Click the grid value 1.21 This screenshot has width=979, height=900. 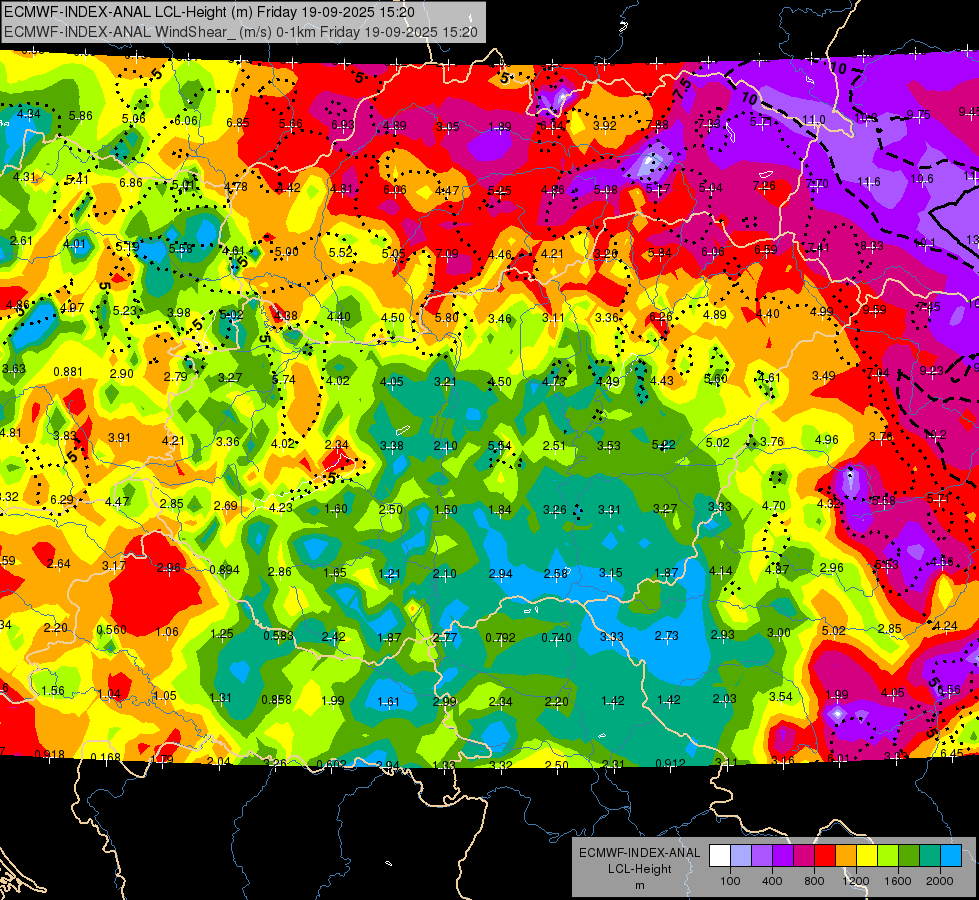tap(390, 573)
